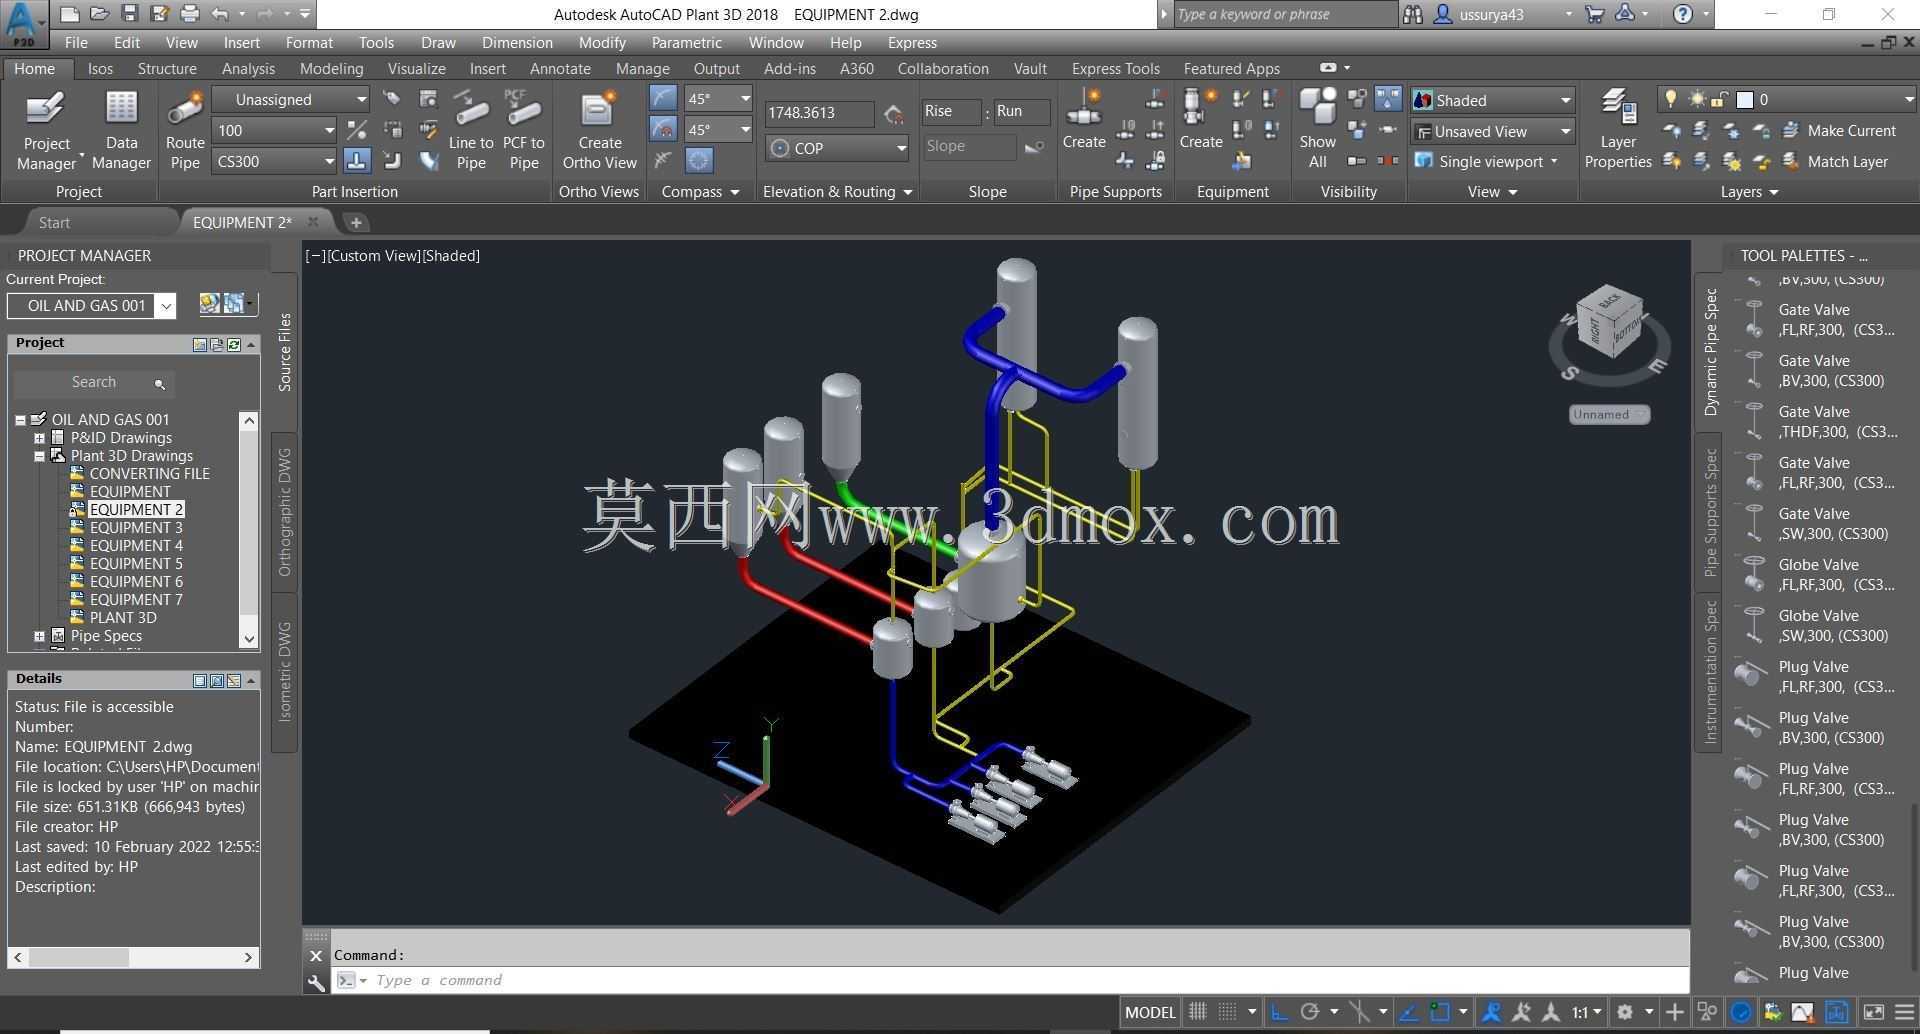Open the CS300 pipe spec dropdown

tap(275, 161)
